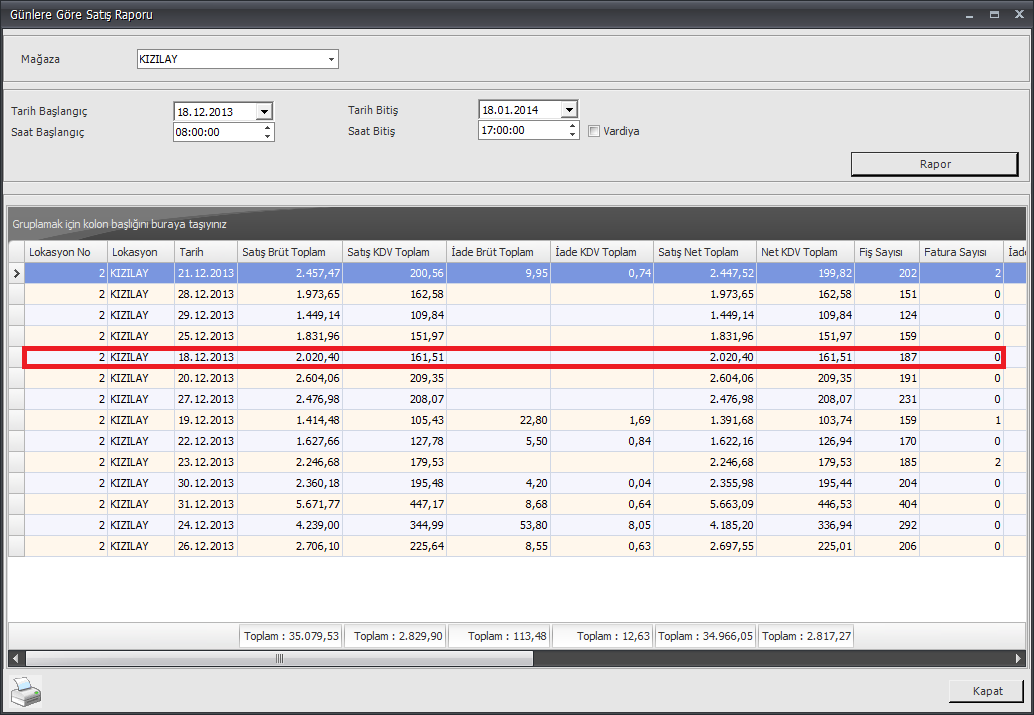Select the date cell 23.12.2013
The height and width of the screenshot is (715, 1034).
pyautogui.click(x=206, y=462)
